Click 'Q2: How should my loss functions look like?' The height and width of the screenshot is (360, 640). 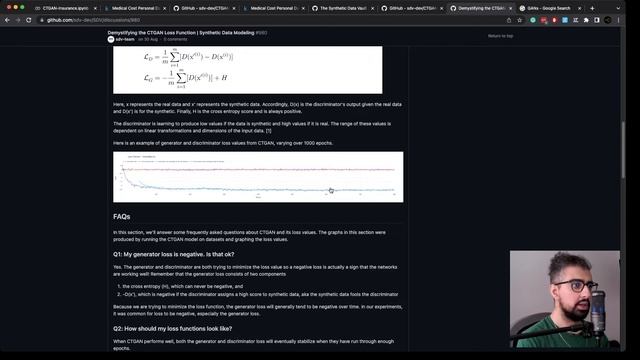tap(173, 329)
